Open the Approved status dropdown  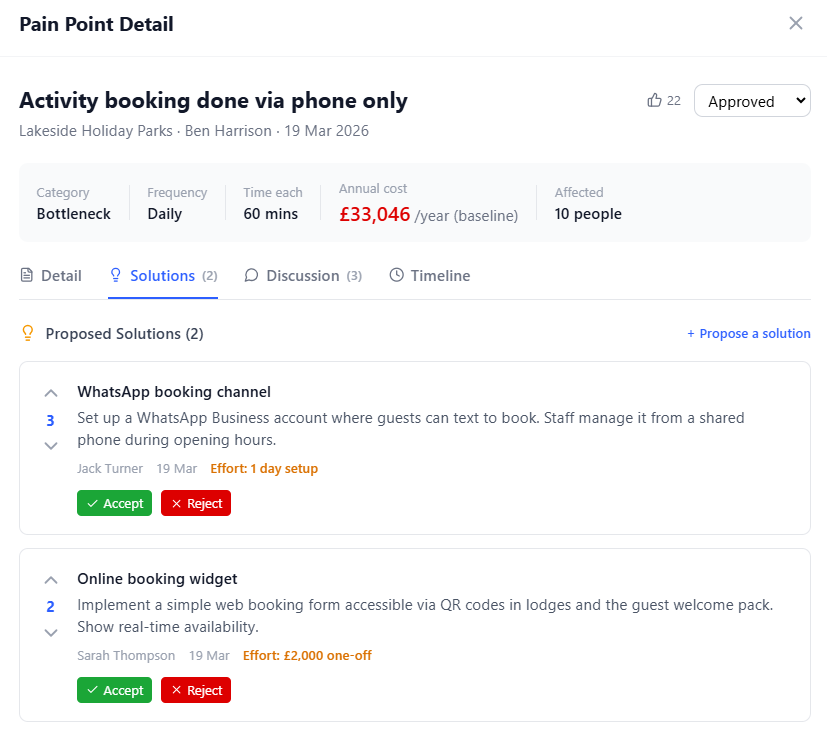click(x=751, y=101)
